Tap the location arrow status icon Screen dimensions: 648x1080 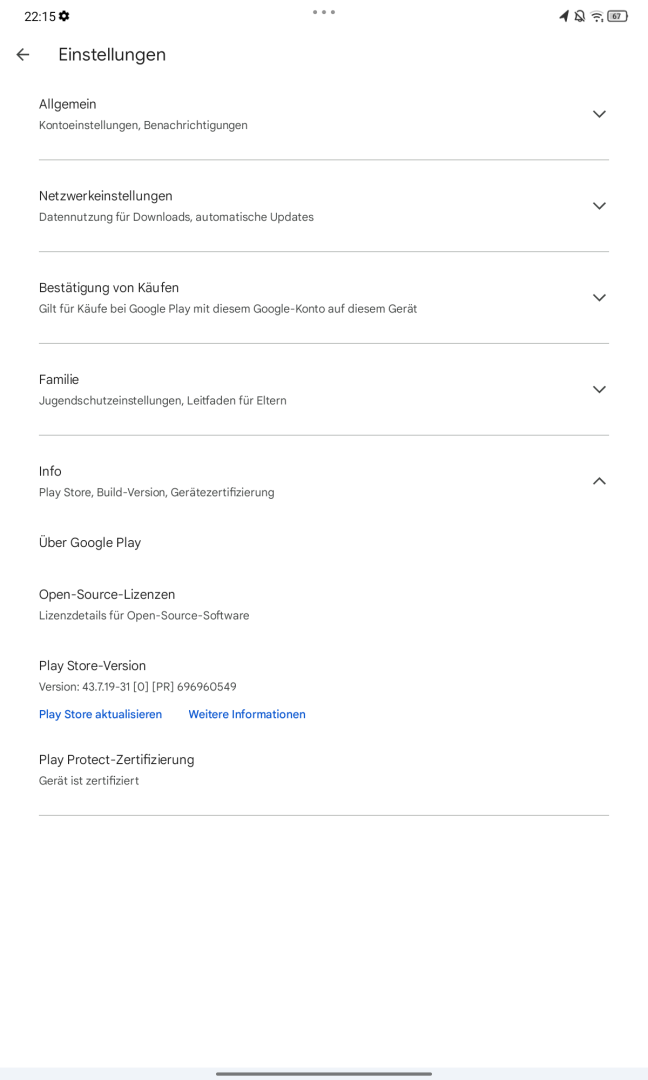click(x=564, y=16)
